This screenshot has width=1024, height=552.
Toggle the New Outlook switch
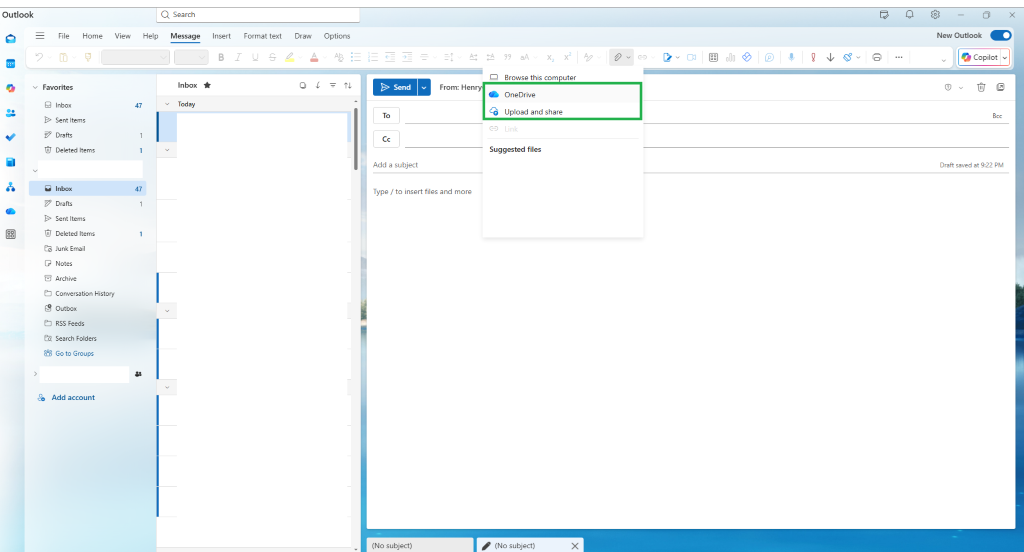pyautogui.click(x=1000, y=35)
